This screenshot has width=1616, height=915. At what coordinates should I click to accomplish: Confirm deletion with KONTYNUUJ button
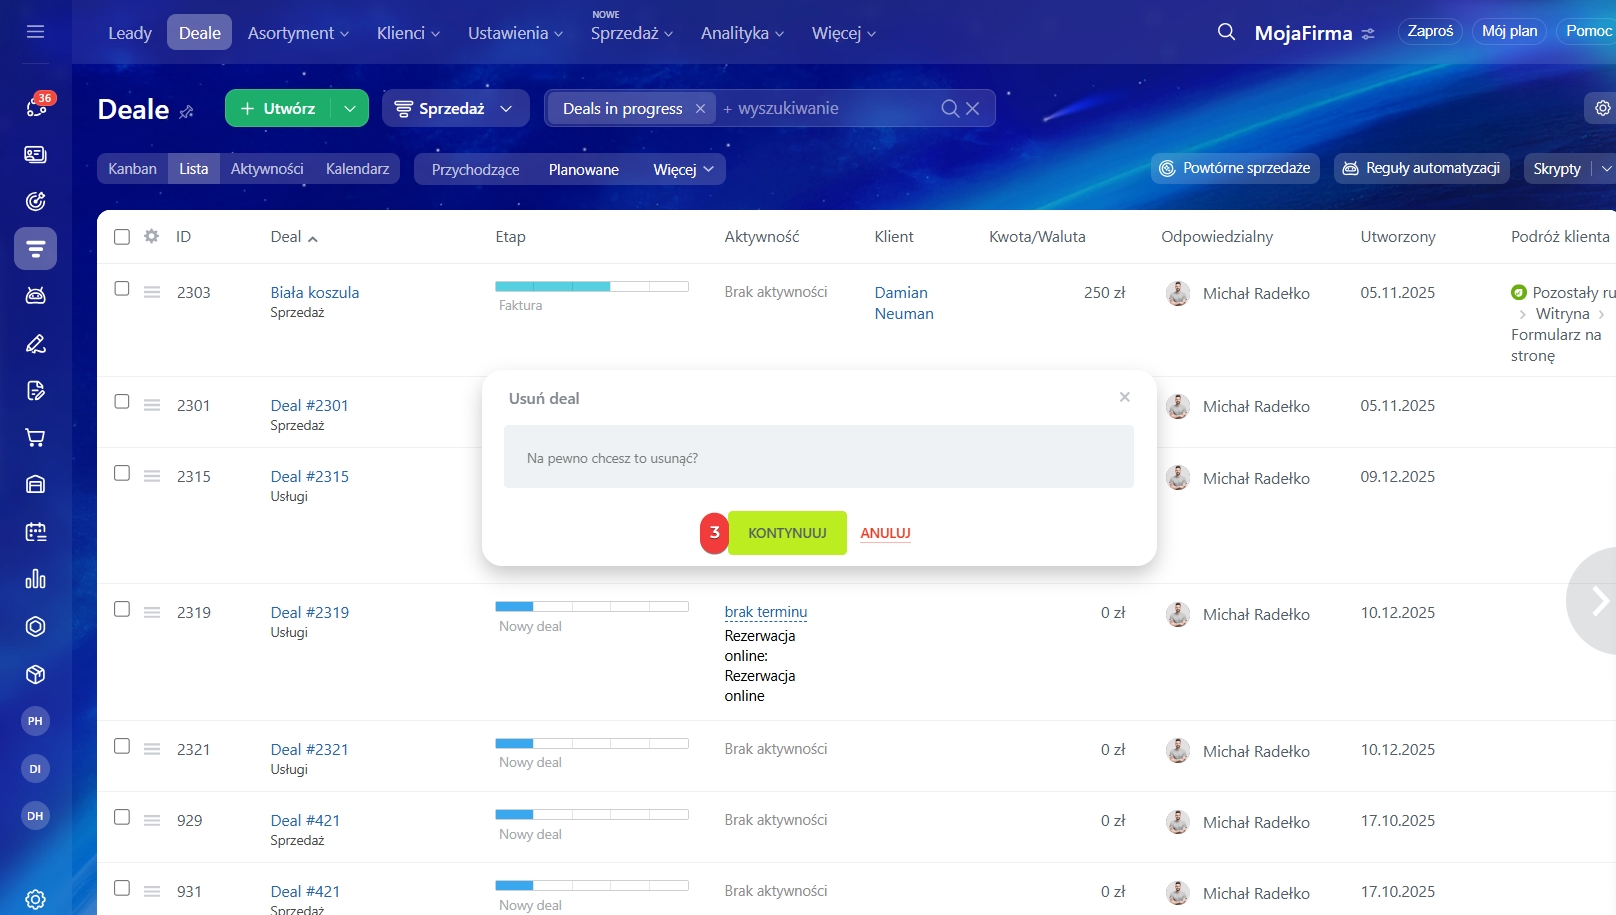[787, 533]
